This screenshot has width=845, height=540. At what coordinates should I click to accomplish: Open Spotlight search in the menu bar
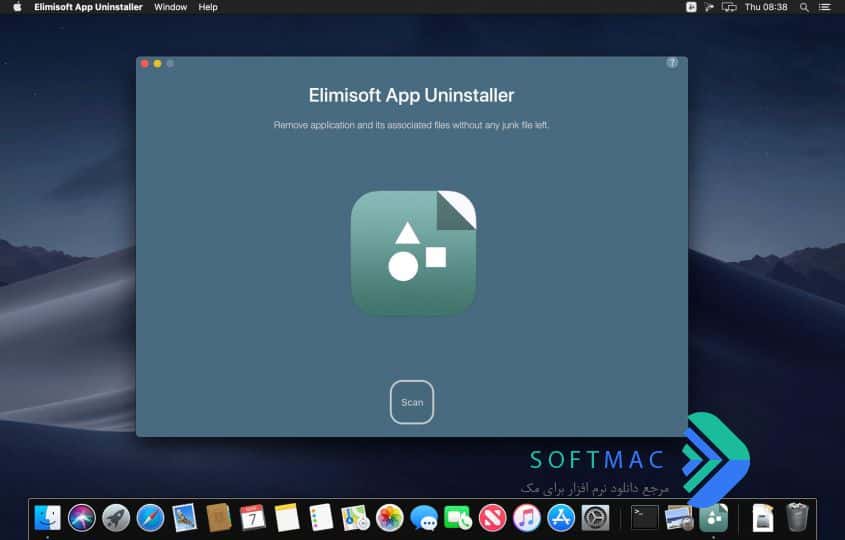(804, 7)
